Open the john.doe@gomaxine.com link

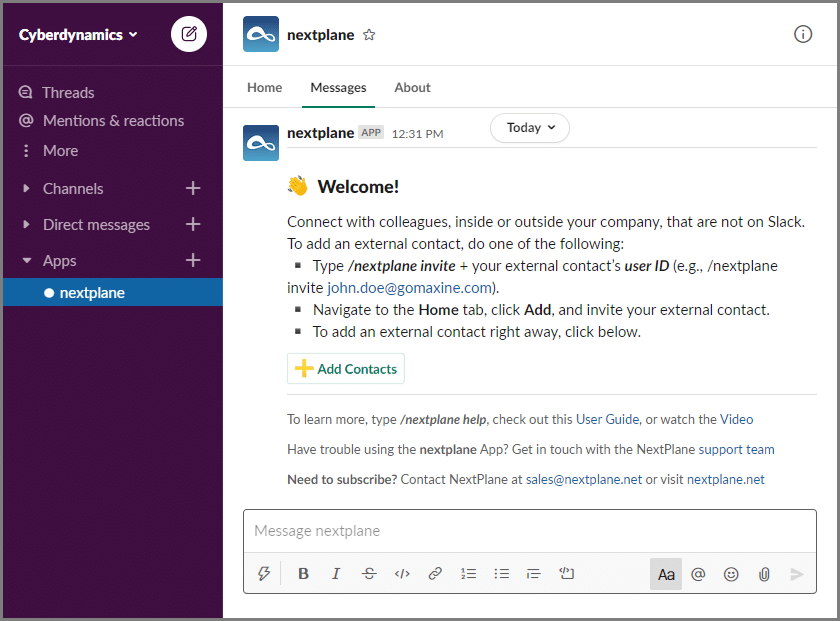click(410, 288)
